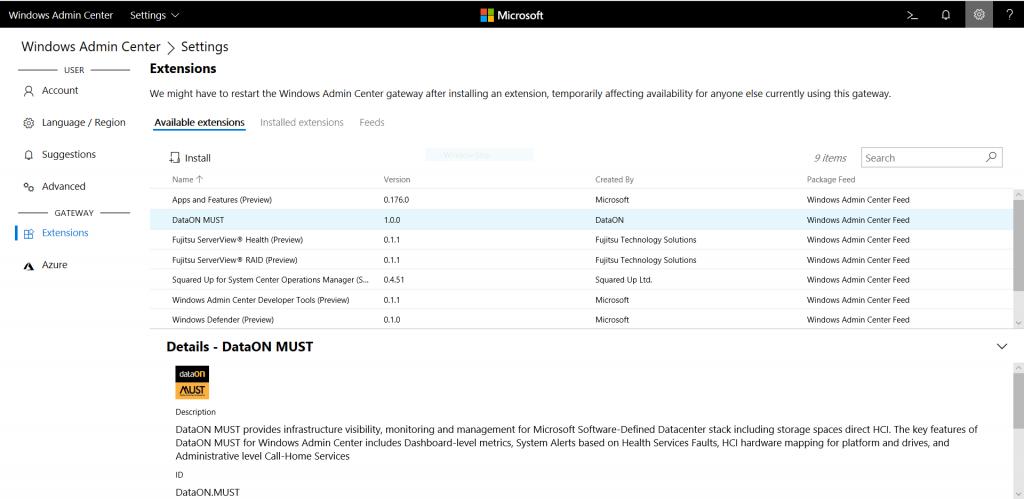The width and height of the screenshot is (1024, 499).
Task: Select Windows Admin Center Developer Tools row
Action: tap(581, 300)
